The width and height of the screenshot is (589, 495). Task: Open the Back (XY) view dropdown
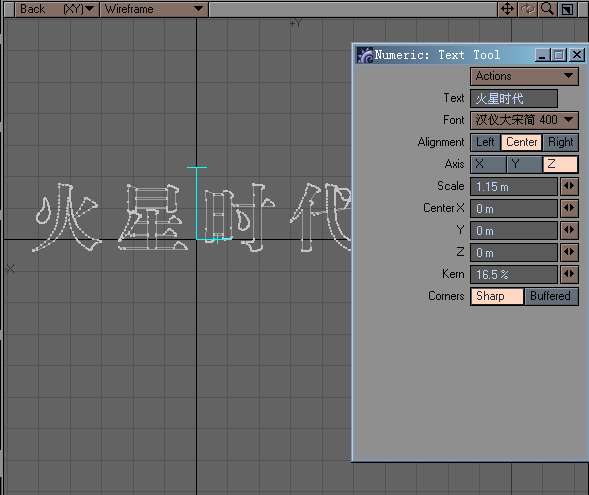56,9
